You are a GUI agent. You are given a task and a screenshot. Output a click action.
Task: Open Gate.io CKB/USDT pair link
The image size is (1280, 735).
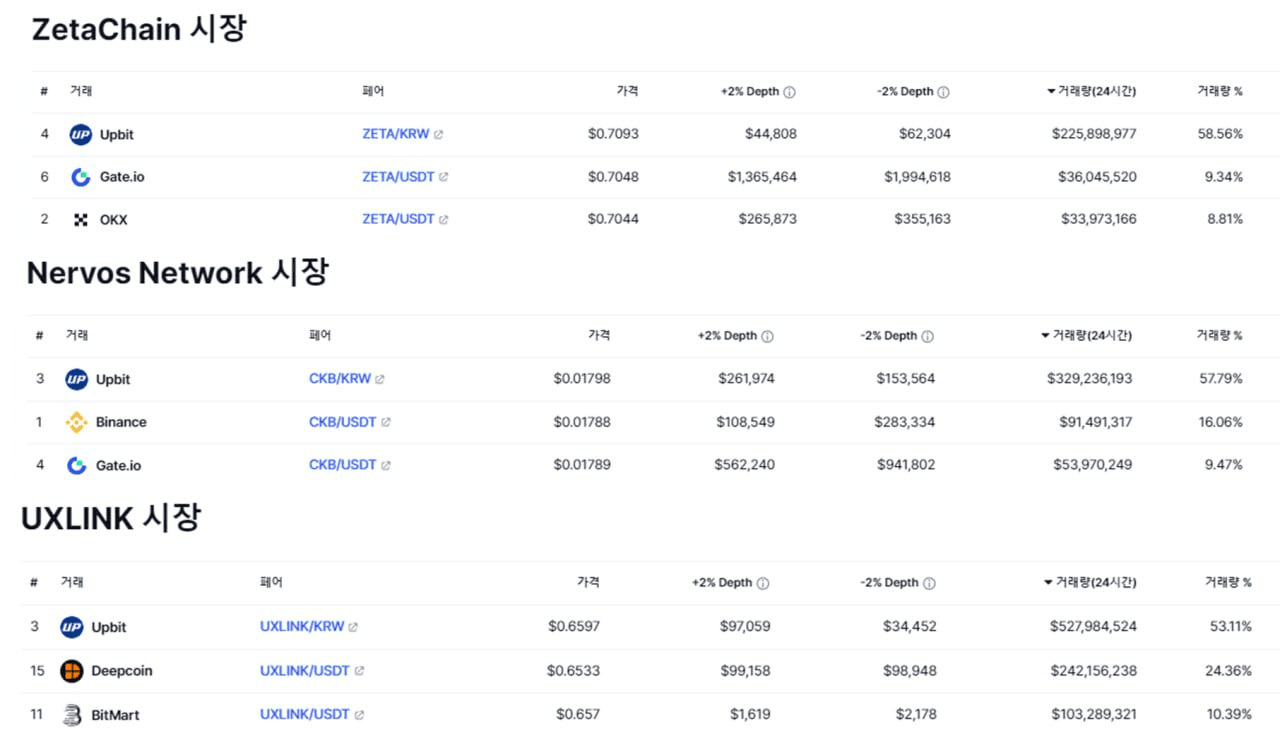tap(343, 465)
